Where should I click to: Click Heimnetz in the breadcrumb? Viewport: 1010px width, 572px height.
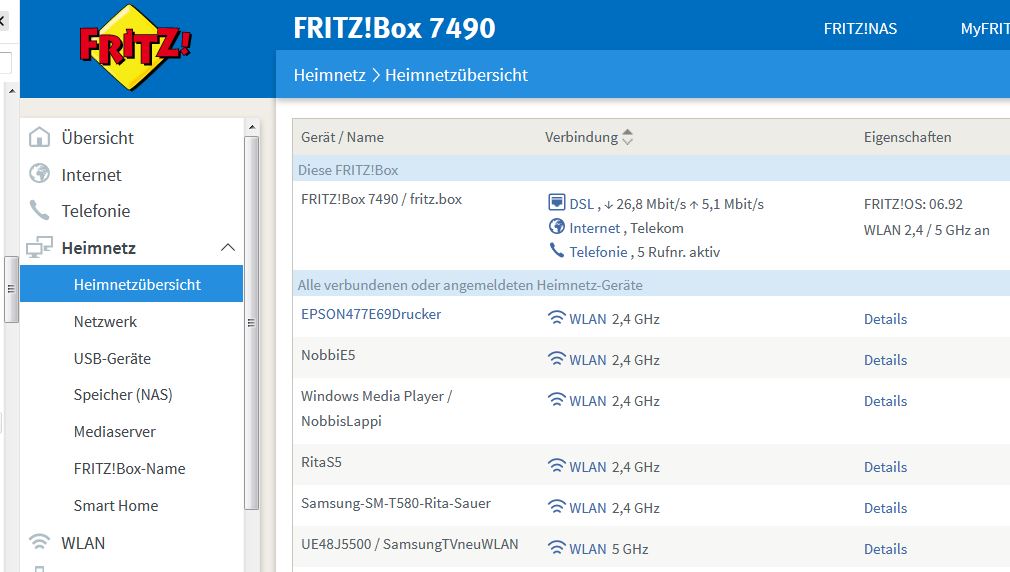tap(329, 75)
